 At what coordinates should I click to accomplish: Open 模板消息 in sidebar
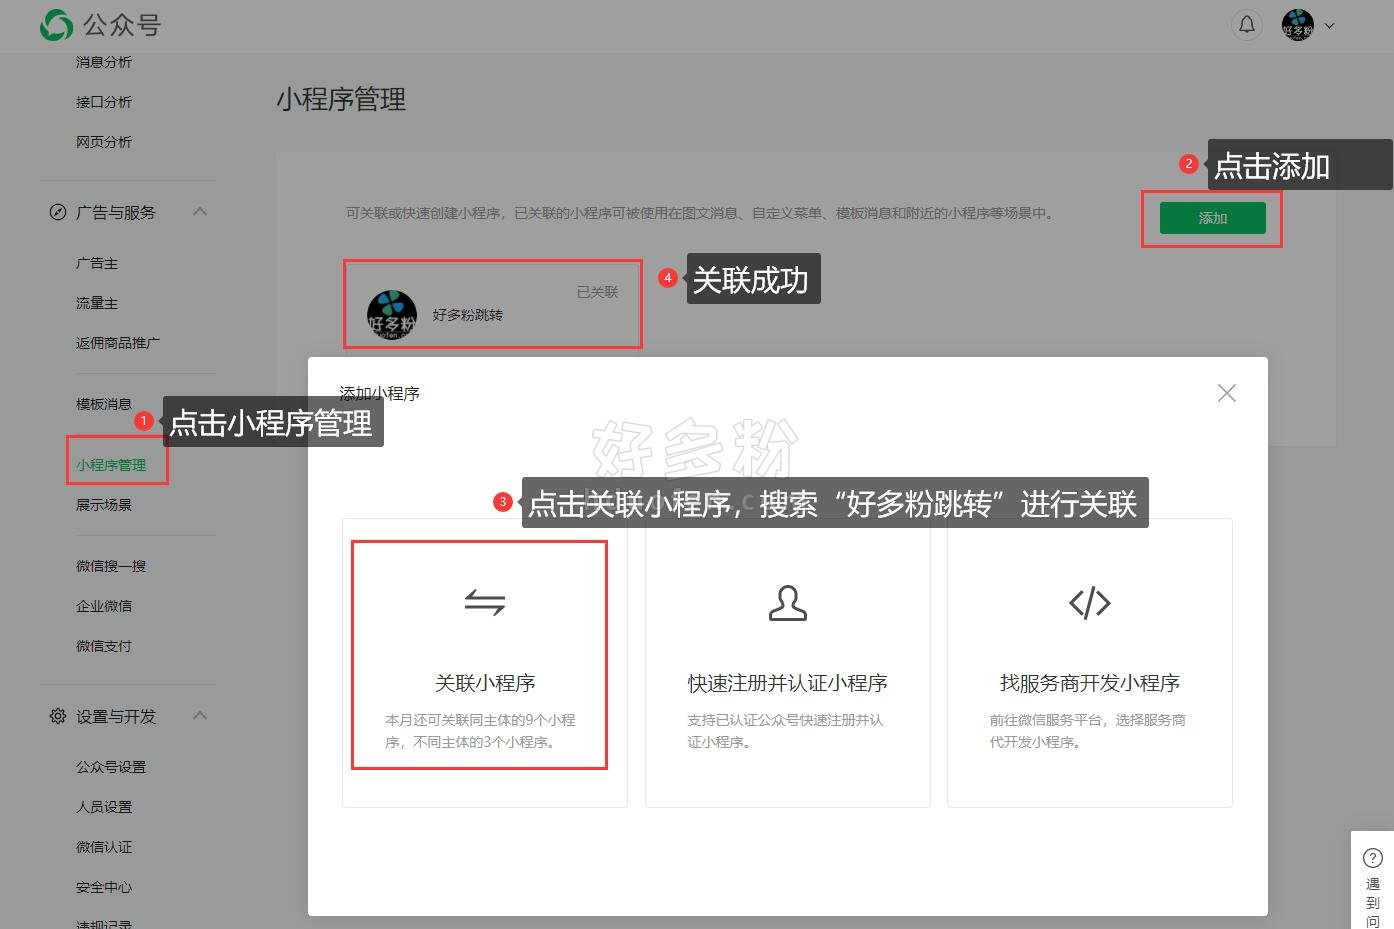pyautogui.click(x=104, y=404)
